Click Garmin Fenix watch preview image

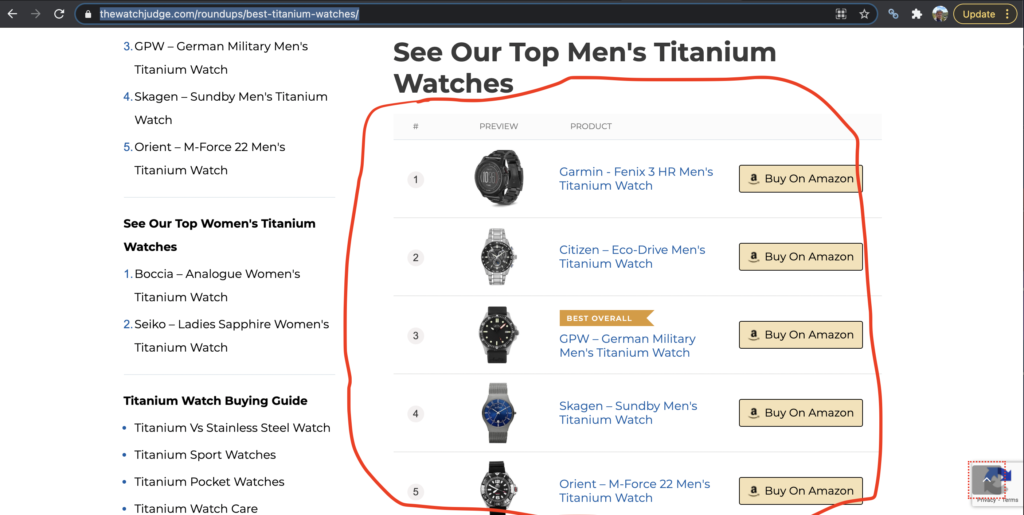tap(498, 178)
